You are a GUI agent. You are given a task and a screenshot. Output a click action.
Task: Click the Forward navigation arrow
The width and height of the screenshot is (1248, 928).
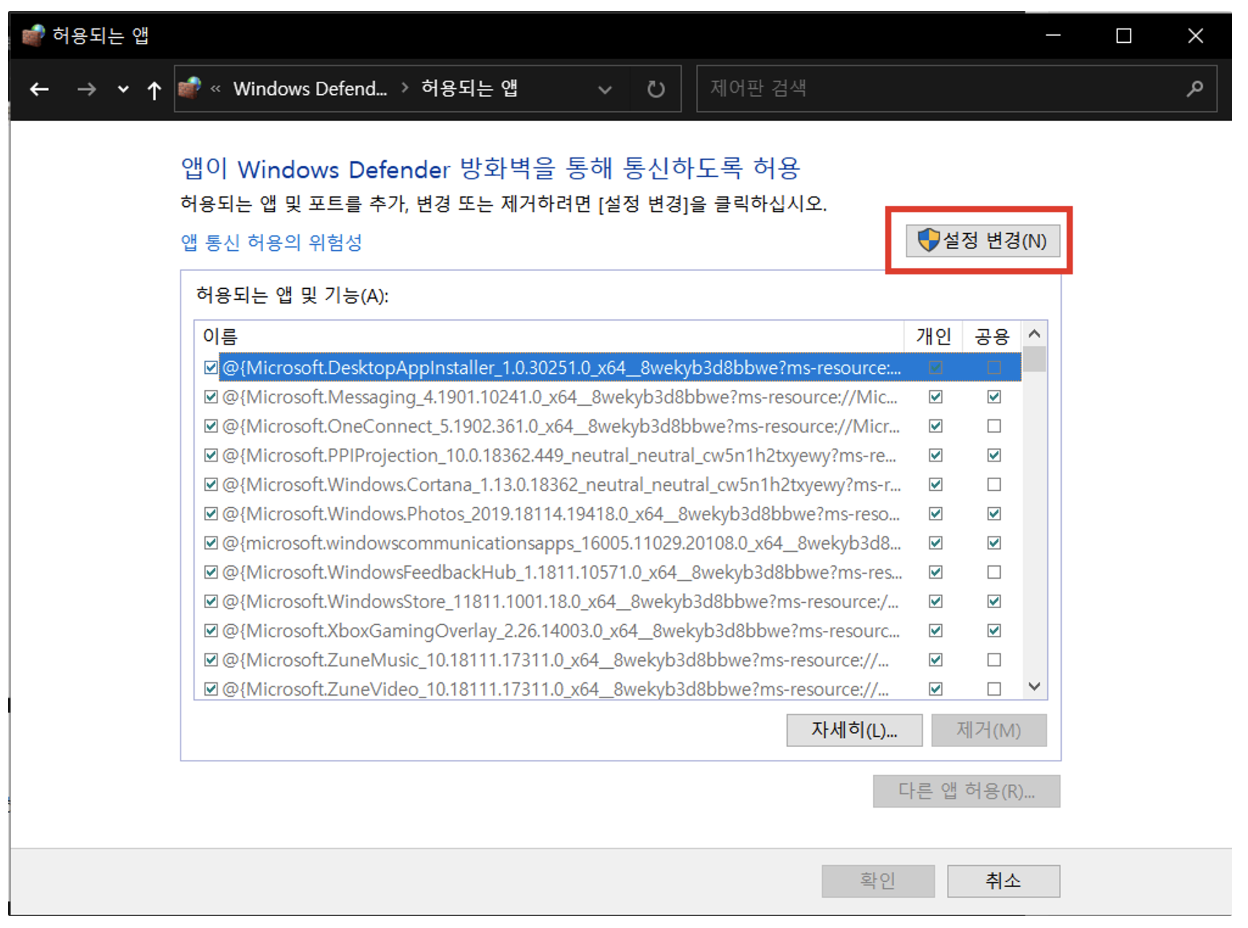[86, 89]
